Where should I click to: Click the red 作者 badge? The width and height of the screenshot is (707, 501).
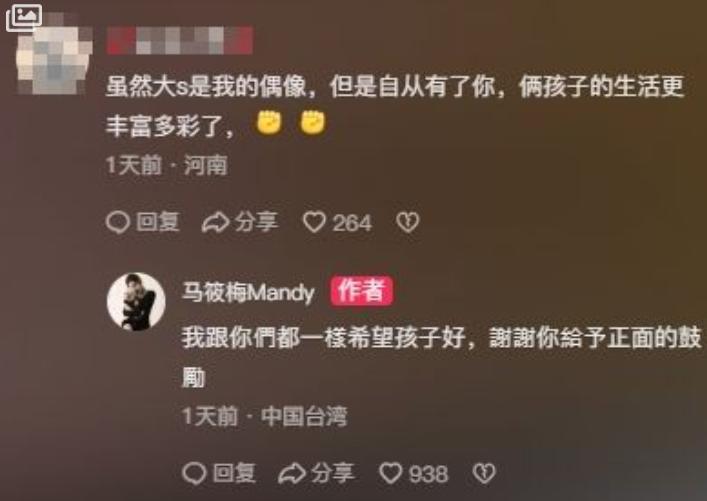tap(362, 291)
